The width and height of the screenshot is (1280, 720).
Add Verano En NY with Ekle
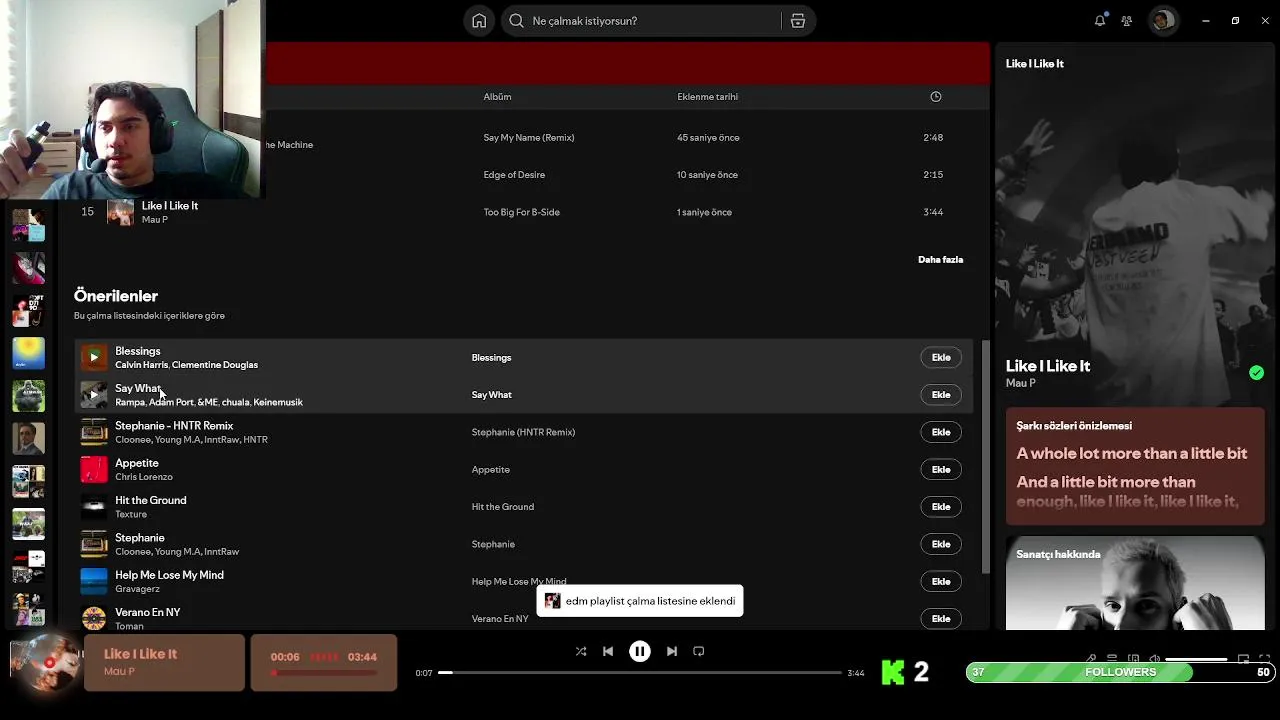coord(941,619)
